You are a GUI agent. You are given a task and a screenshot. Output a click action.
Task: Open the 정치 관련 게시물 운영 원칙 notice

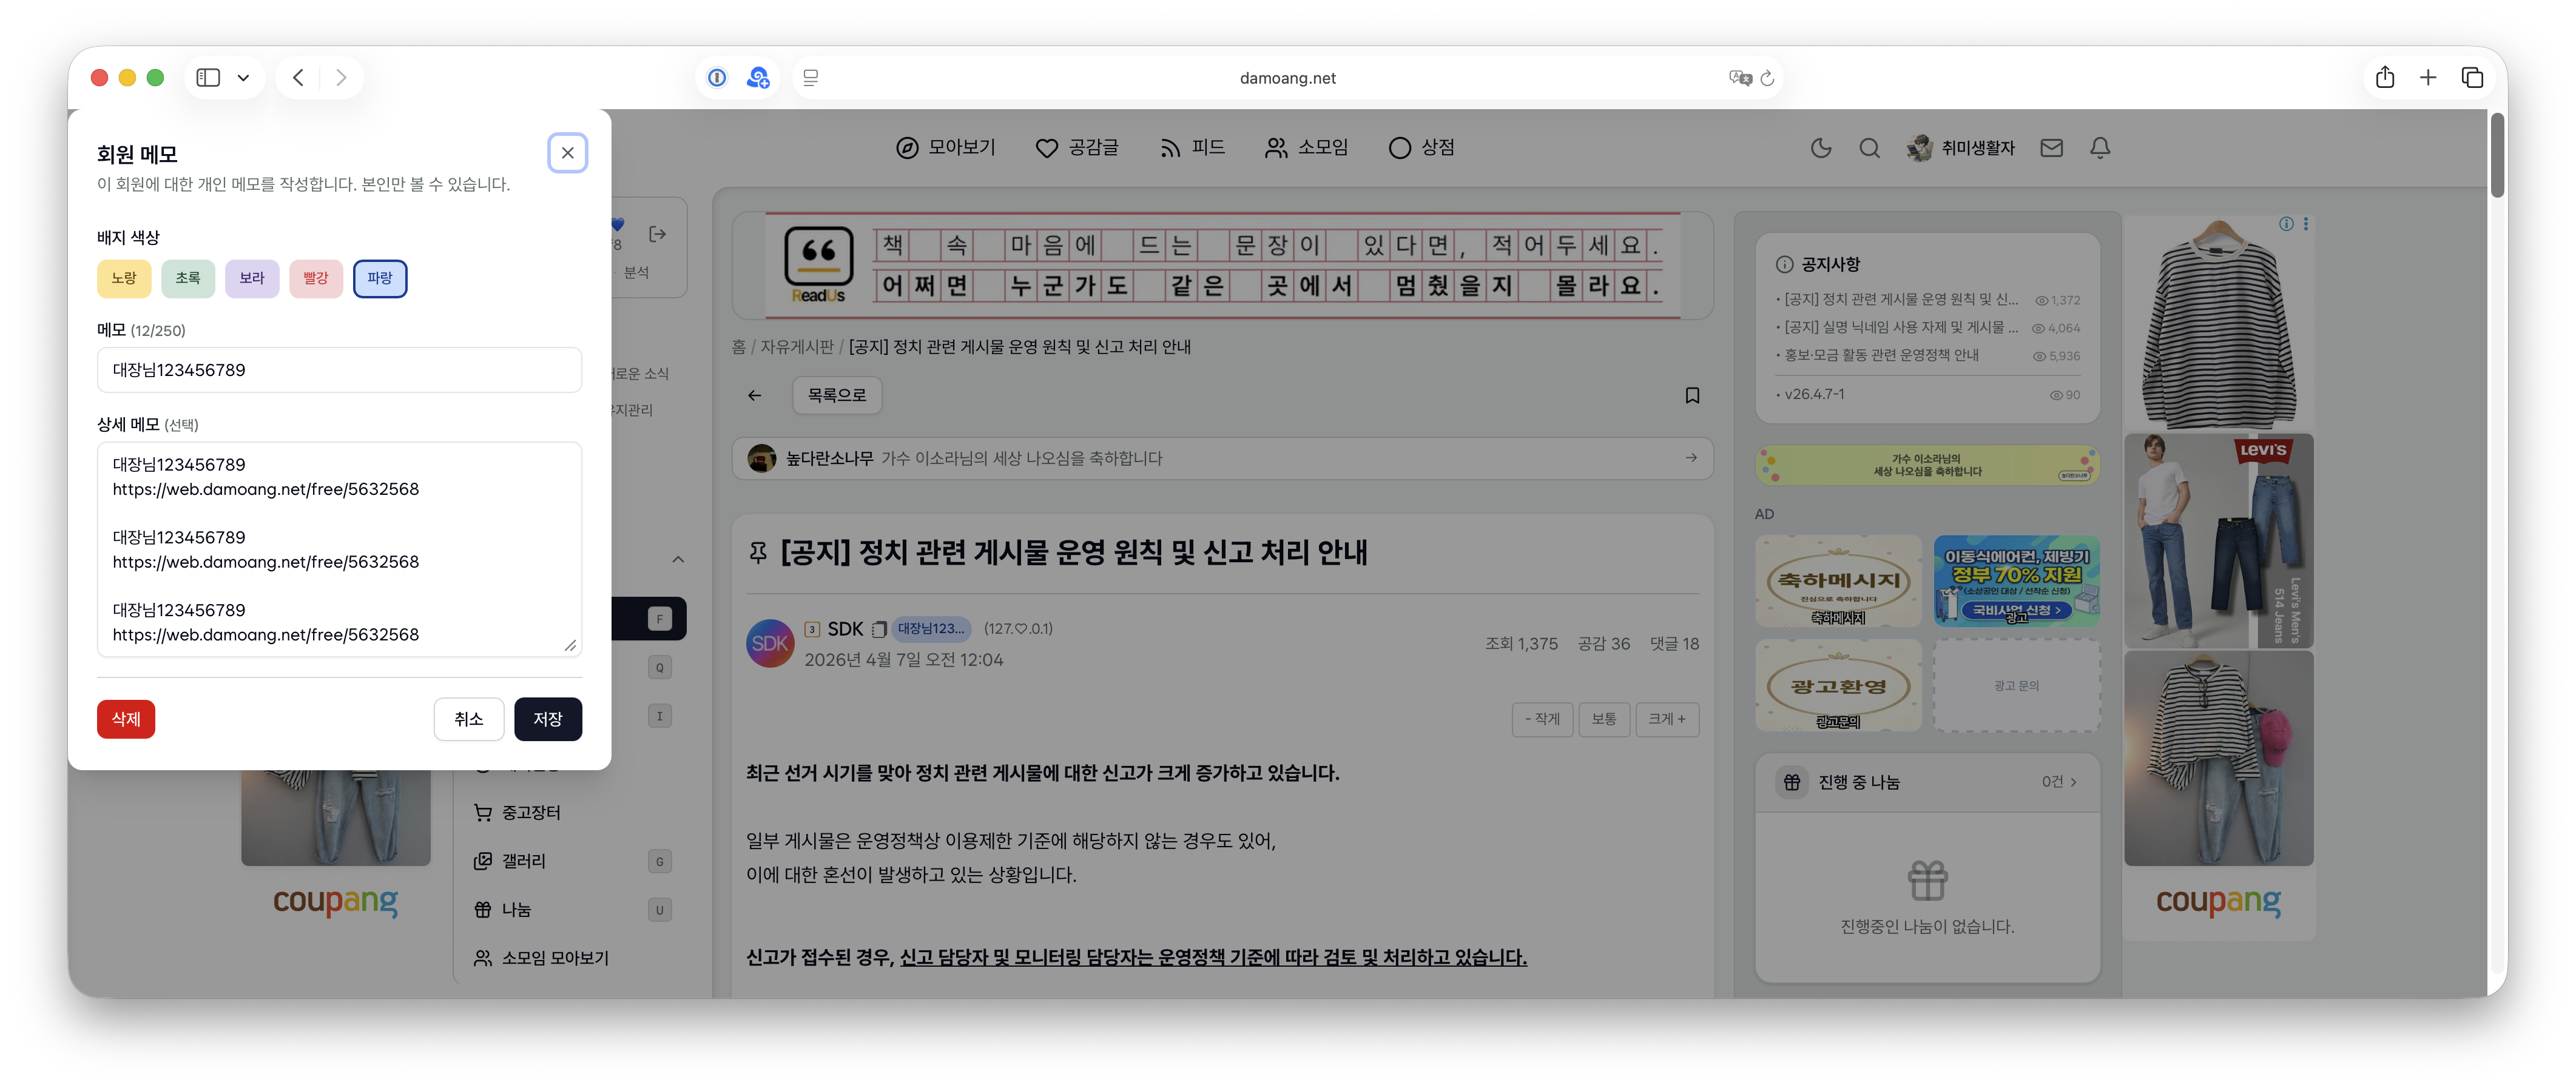(1900, 300)
